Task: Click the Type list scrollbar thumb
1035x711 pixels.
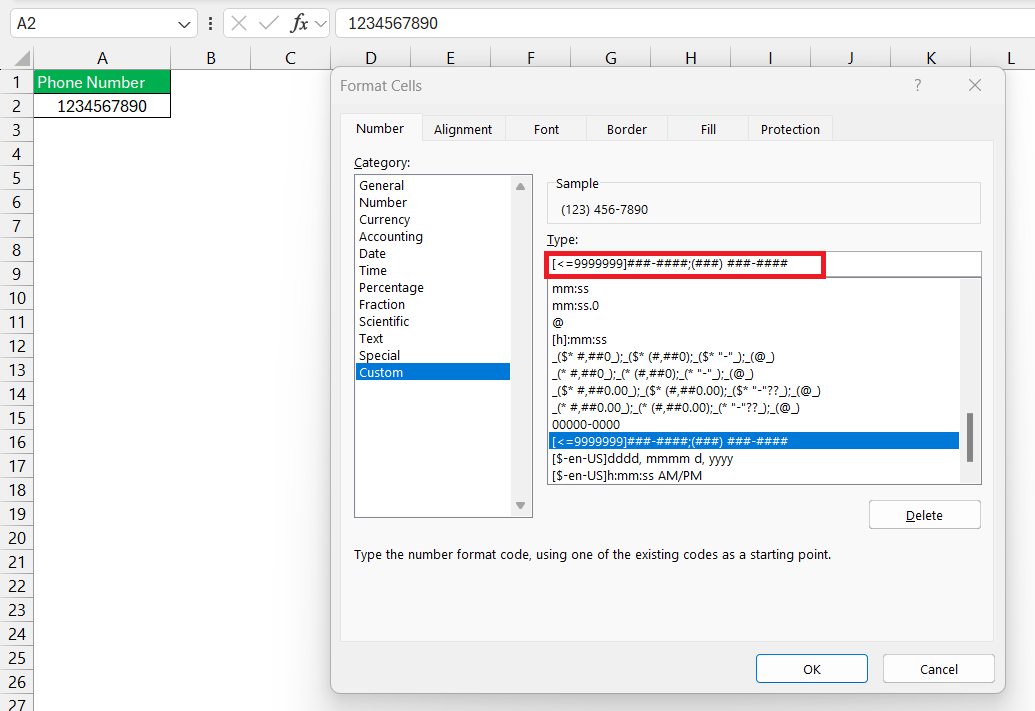Action: (970, 438)
